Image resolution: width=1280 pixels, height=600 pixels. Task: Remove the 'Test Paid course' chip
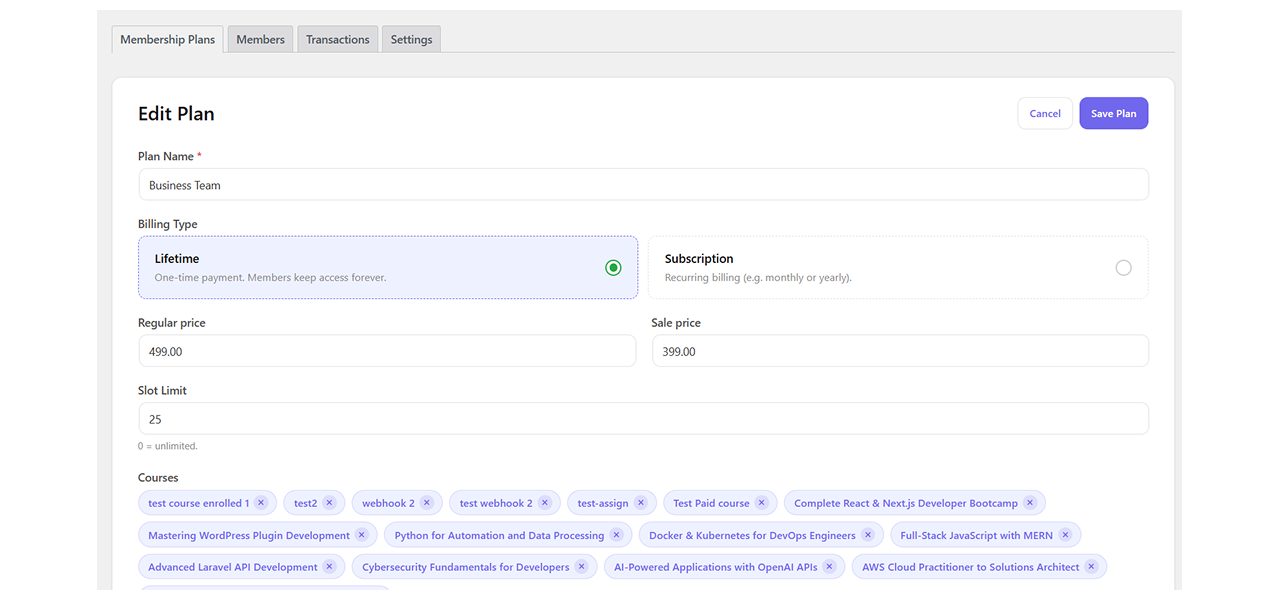pos(761,503)
